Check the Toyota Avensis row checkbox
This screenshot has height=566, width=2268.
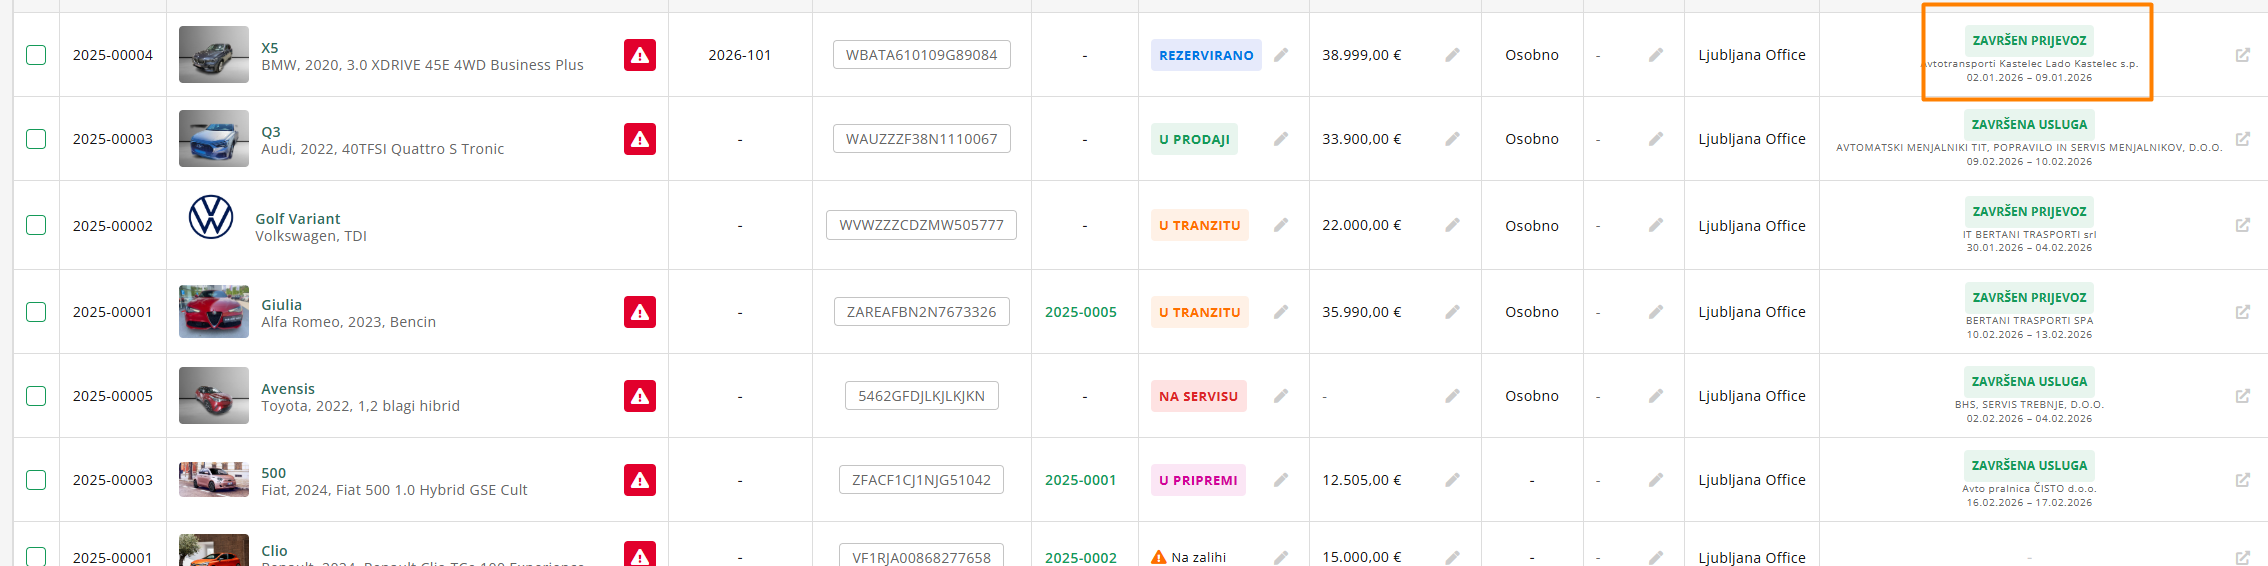click(x=36, y=396)
